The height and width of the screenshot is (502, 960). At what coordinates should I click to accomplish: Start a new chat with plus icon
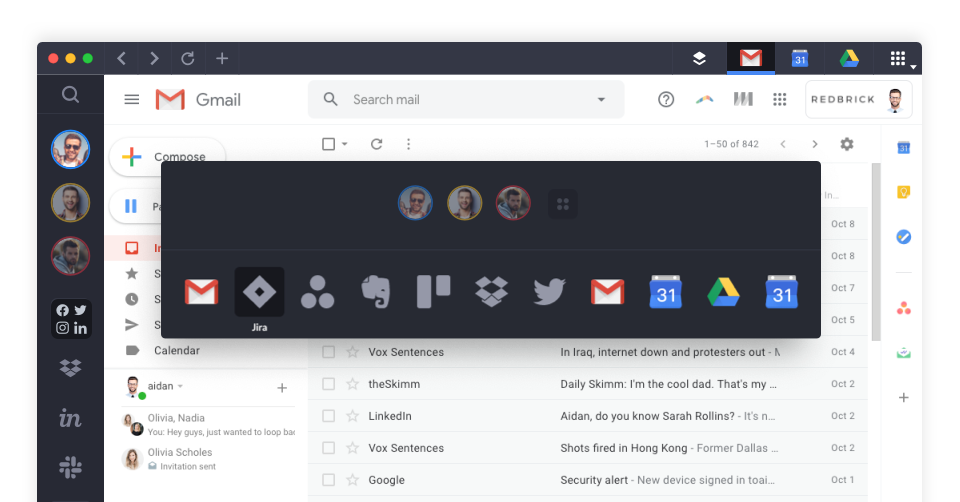pos(282,388)
